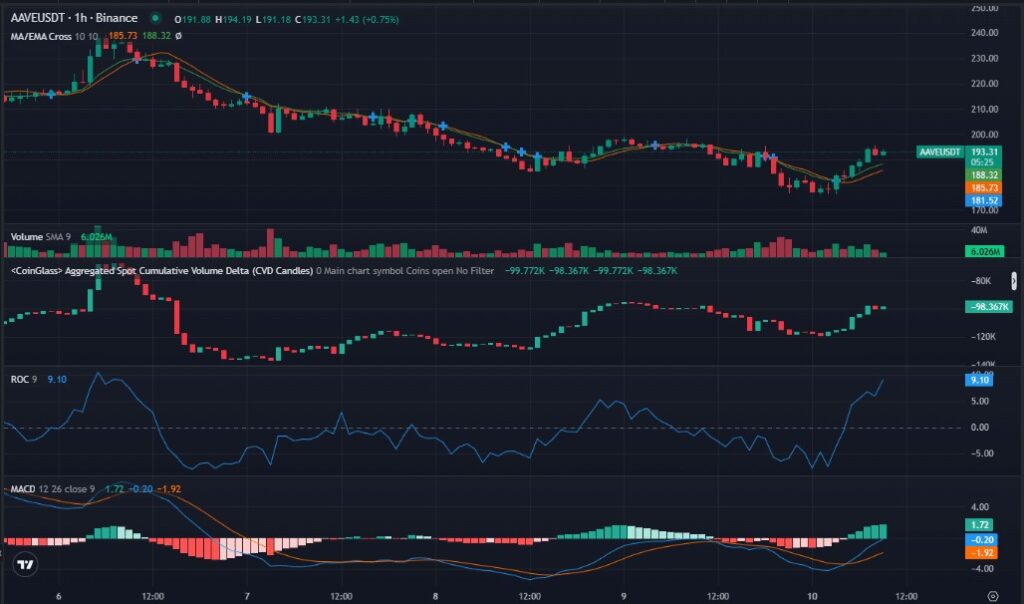
Task: Click the green market status dot
Action: click(154, 19)
